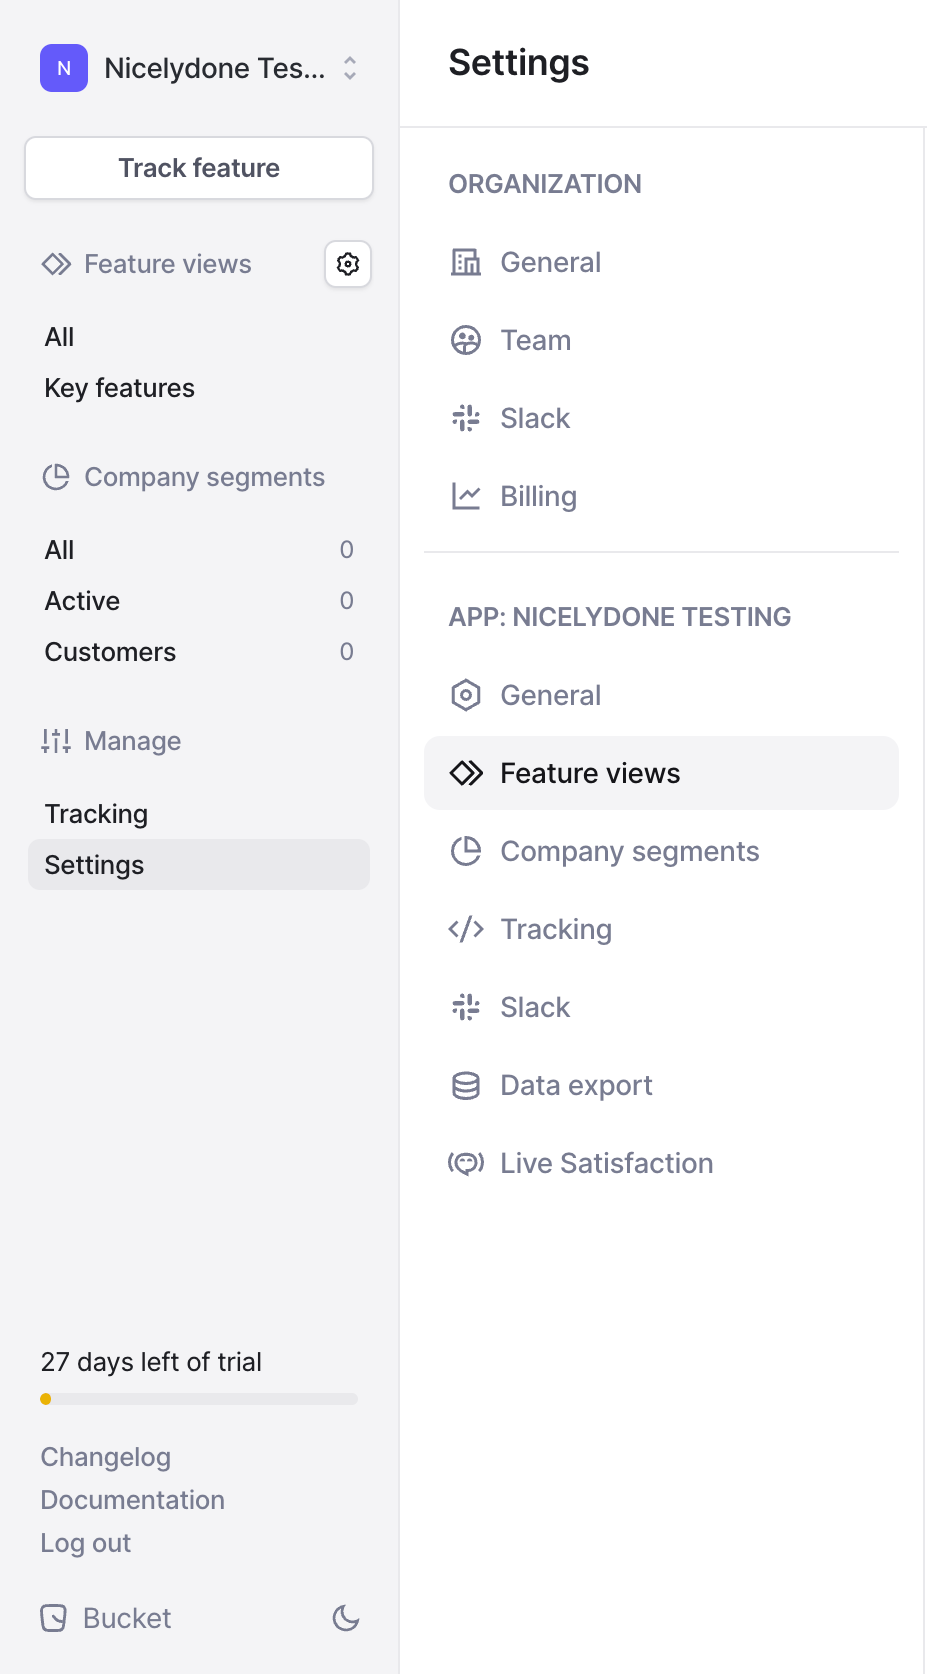
Task: Click Company segments pie icon in sidebar
Action: (x=56, y=477)
